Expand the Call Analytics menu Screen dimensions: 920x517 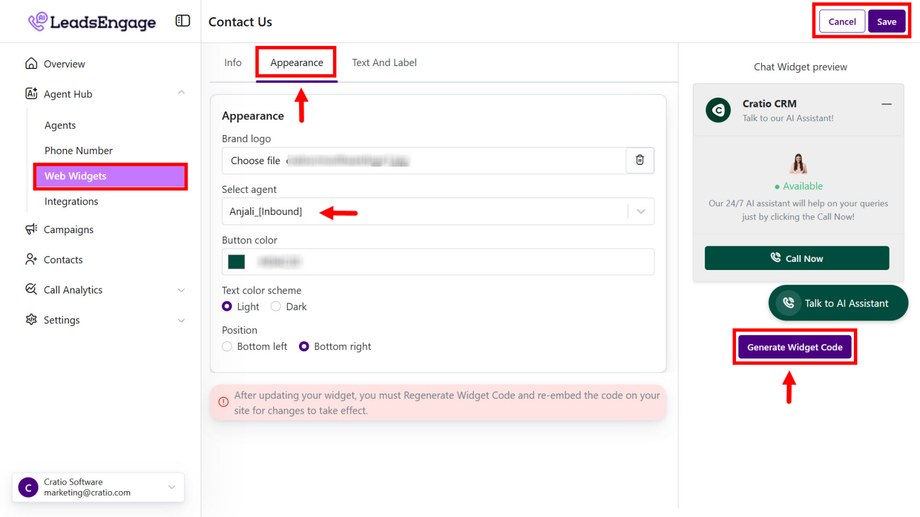(x=181, y=290)
